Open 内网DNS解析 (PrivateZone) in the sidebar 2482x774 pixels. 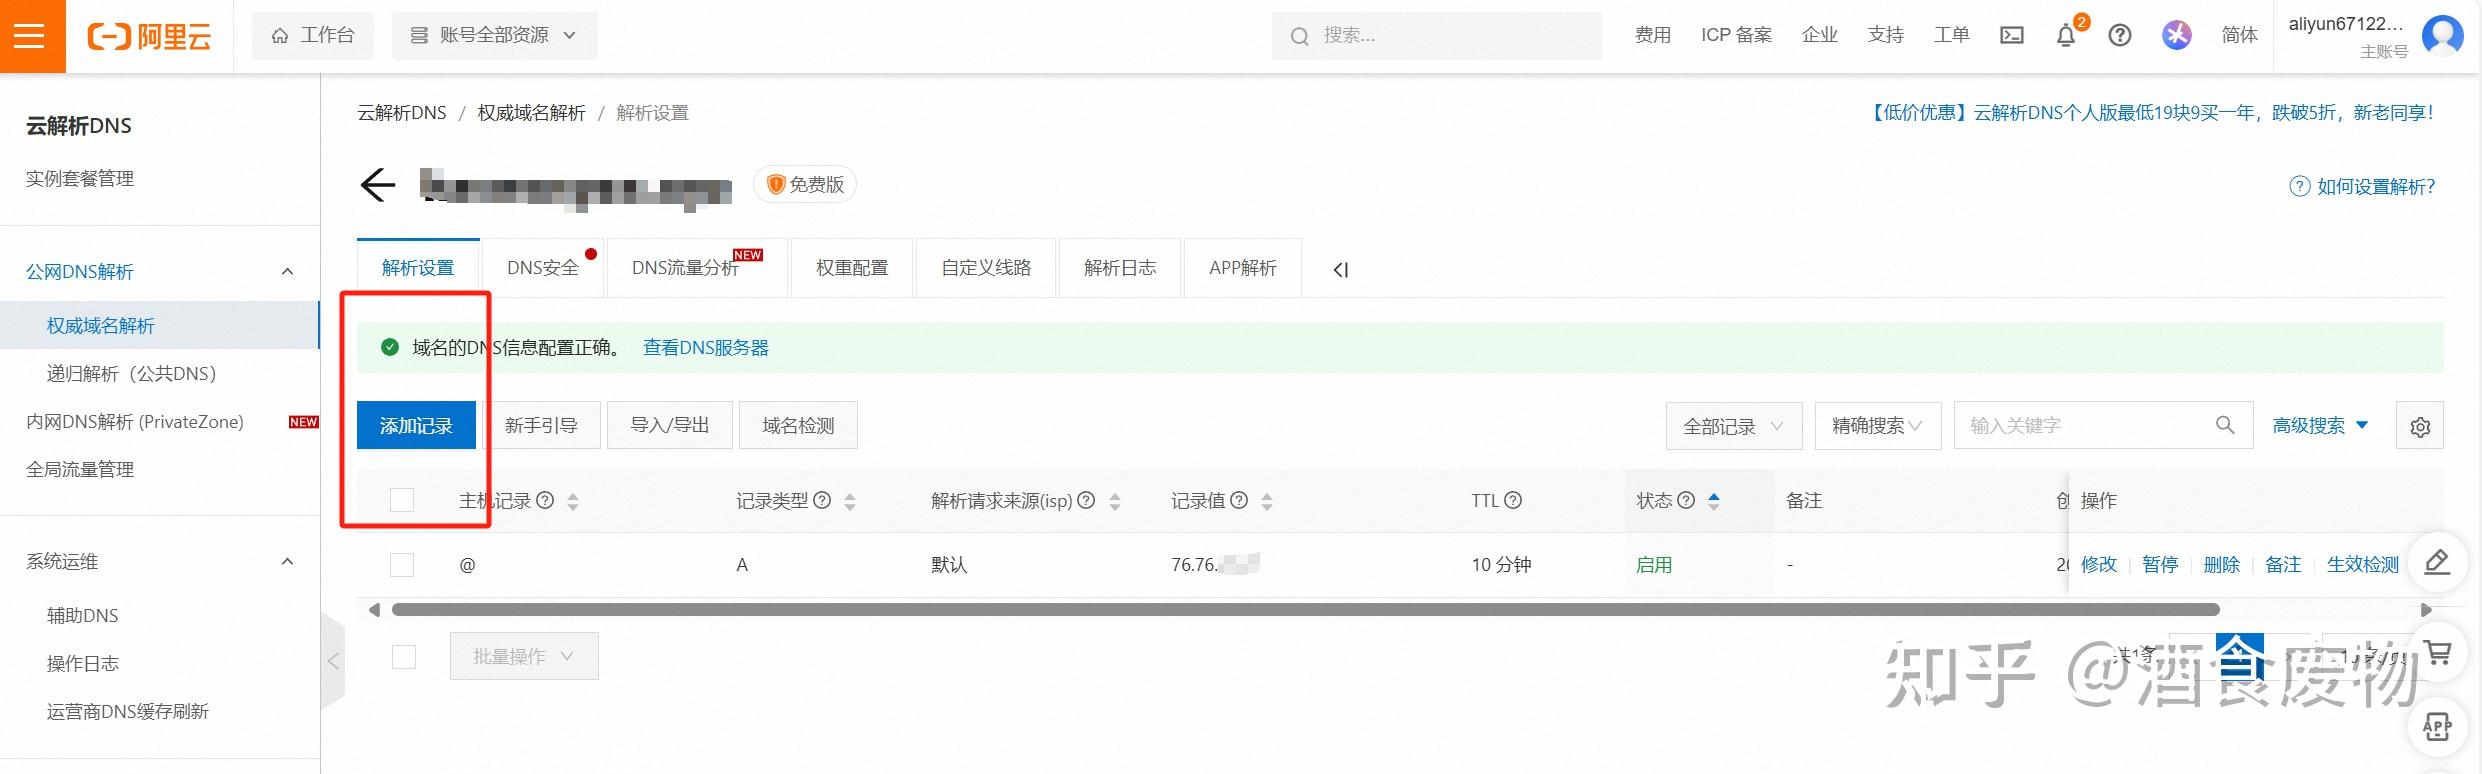point(135,422)
